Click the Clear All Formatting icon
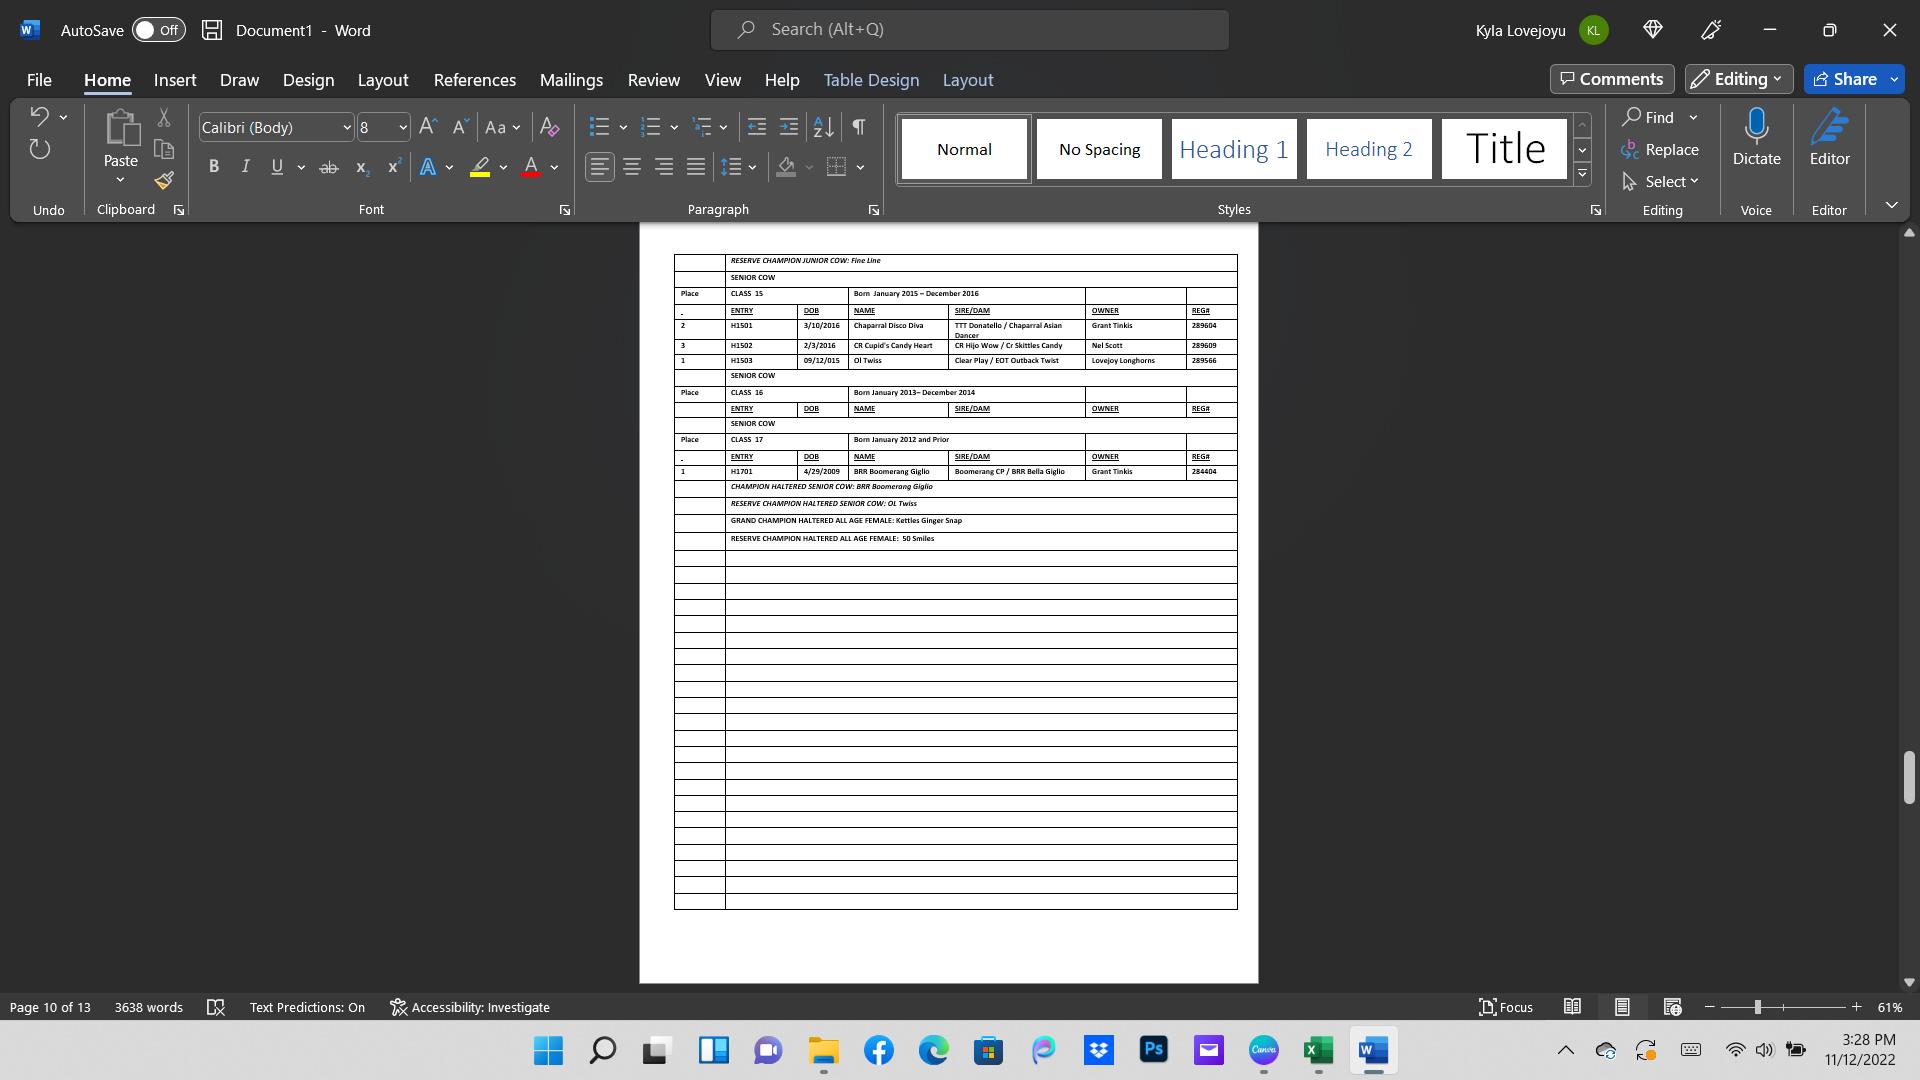The height and width of the screenshot is (1080, 1920). click(549, 127)
